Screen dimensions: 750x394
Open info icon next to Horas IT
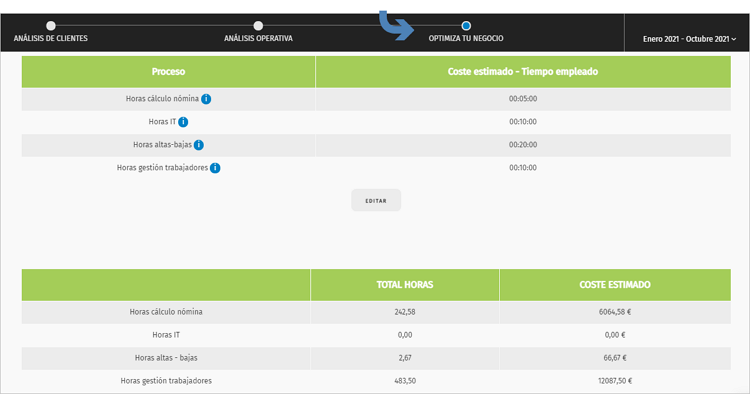point(183,122)
